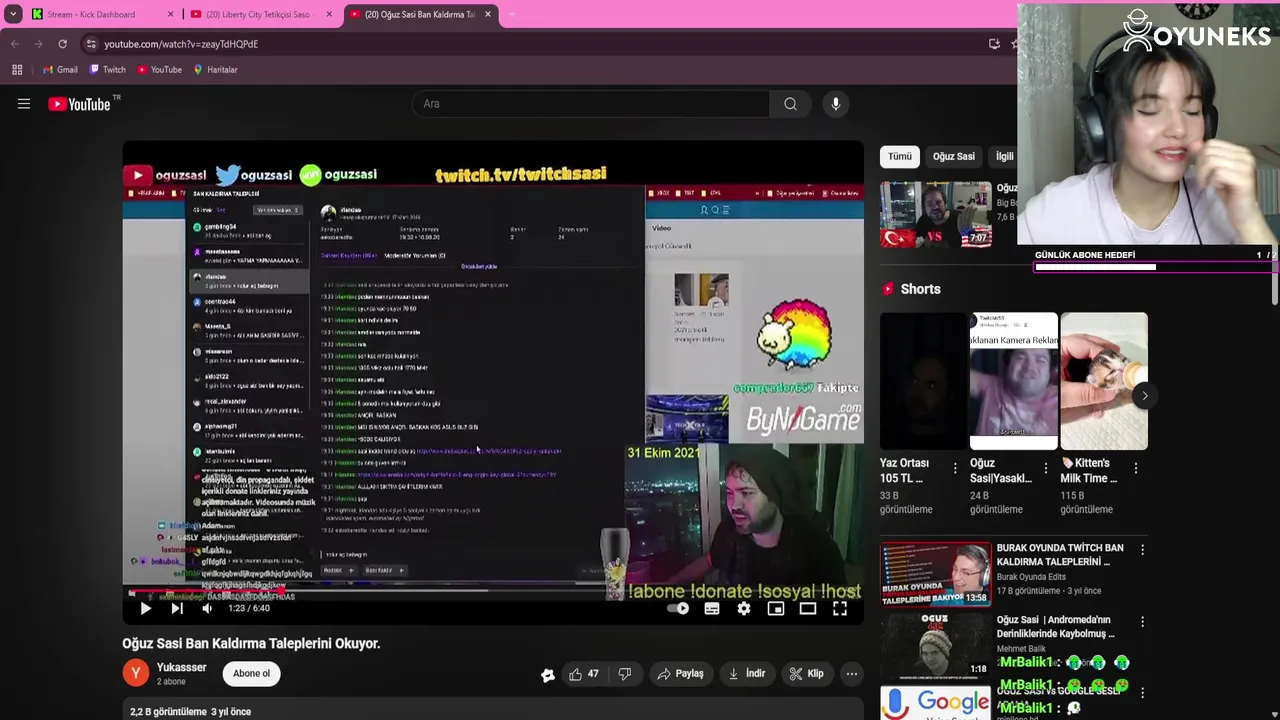This screenshot has width=1280, height=720.
Task: Open Oğuz Sasi Yasakl... short thumbnail
Action: pyautogui.click(x=1014, y=381)
